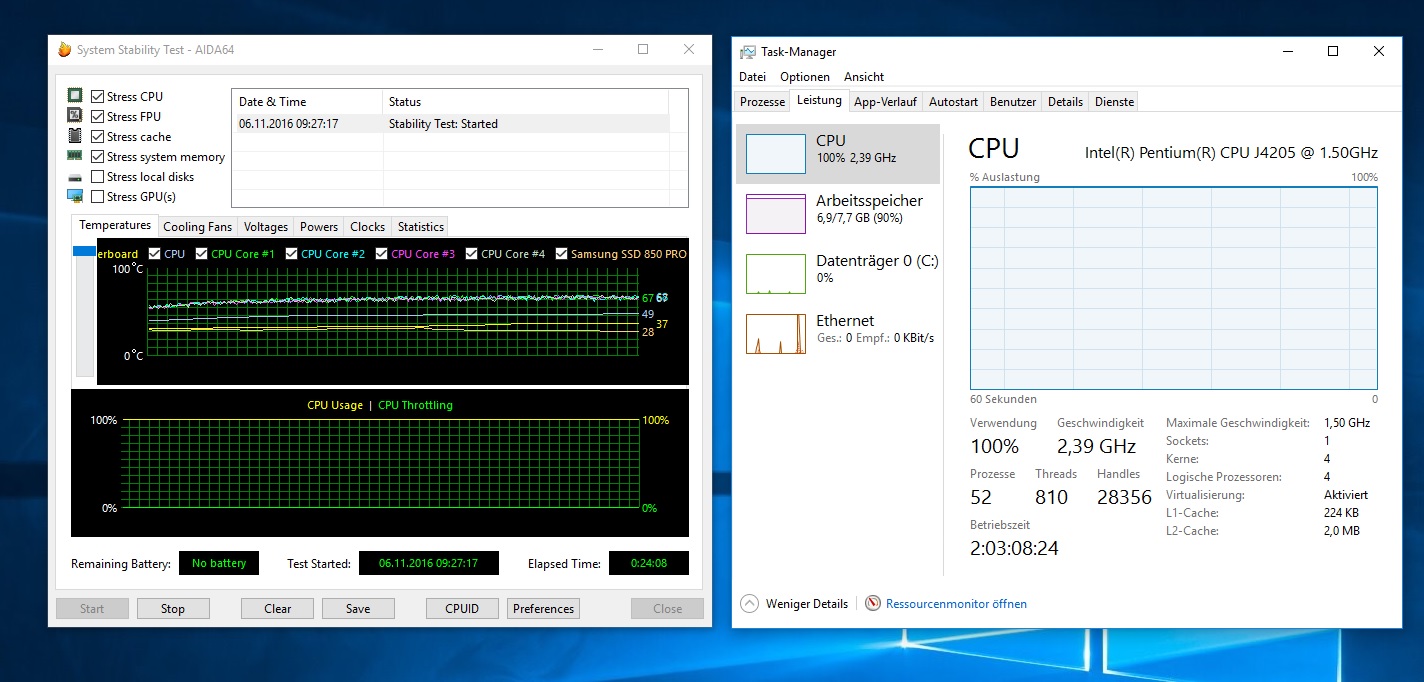Click the Status column header
1424x682 pixels.
point(526,101)
